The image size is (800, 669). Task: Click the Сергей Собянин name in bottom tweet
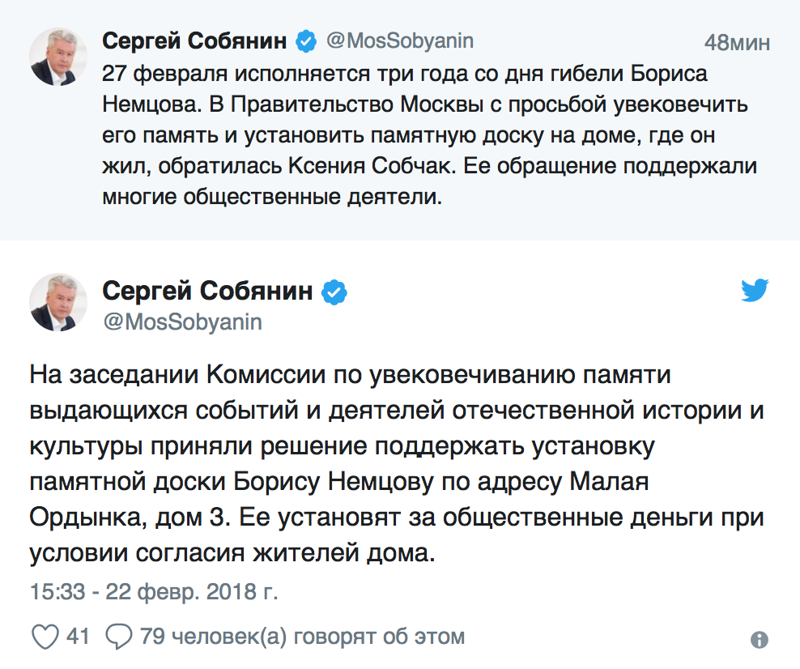click(209, 291)
